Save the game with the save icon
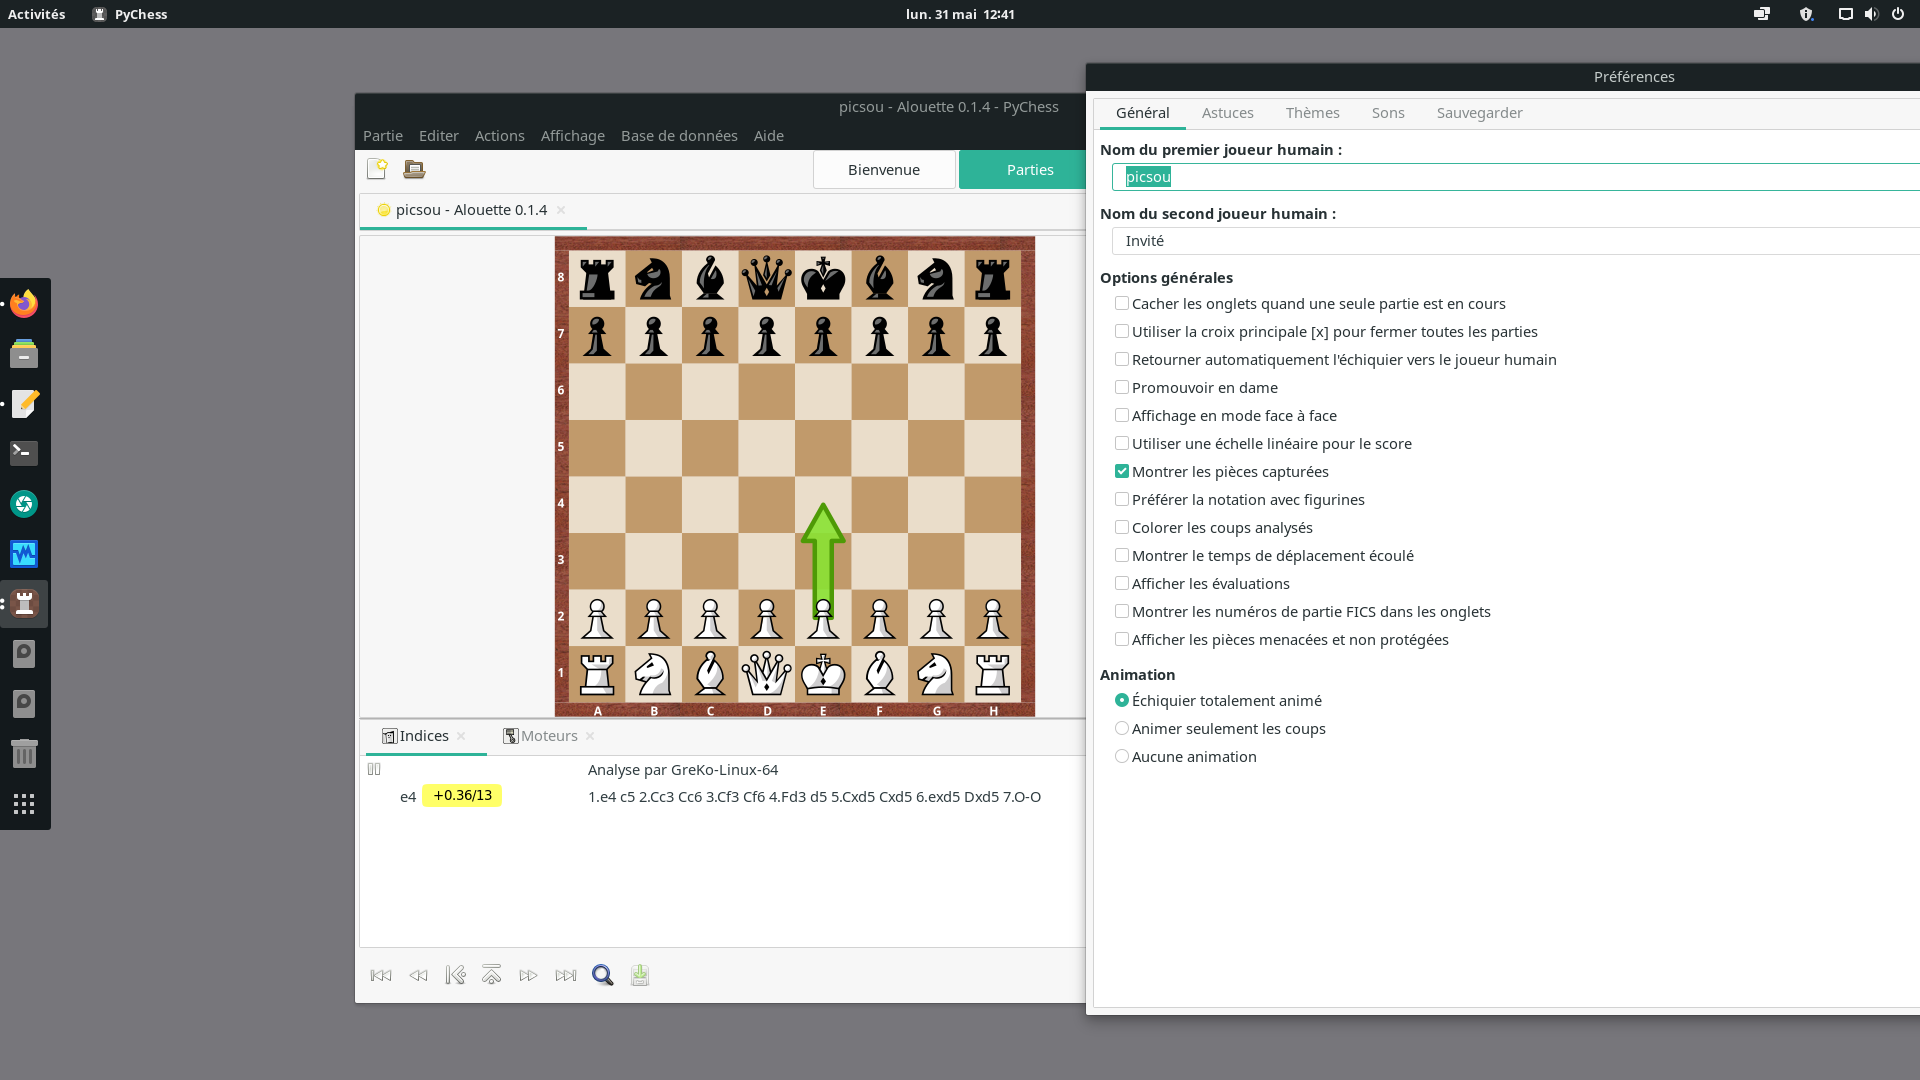The width and height of the screenshot is (1920, 1080). (639, 975)
